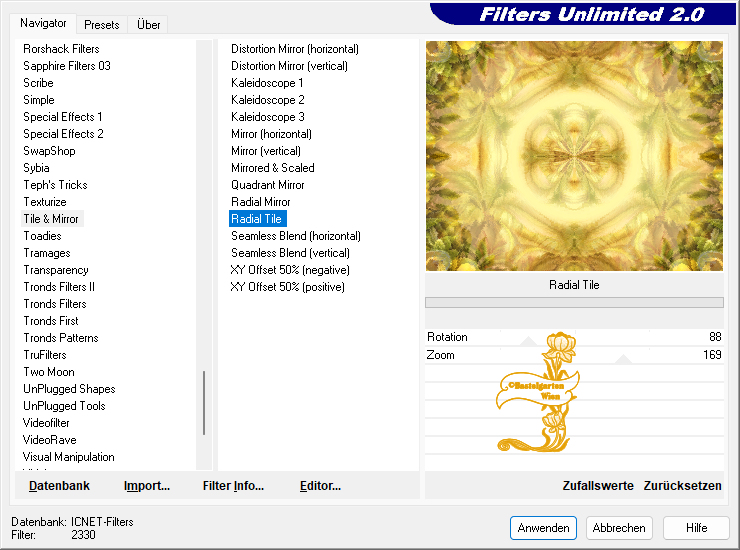Select Special Effects 1 category

(62, 117)
